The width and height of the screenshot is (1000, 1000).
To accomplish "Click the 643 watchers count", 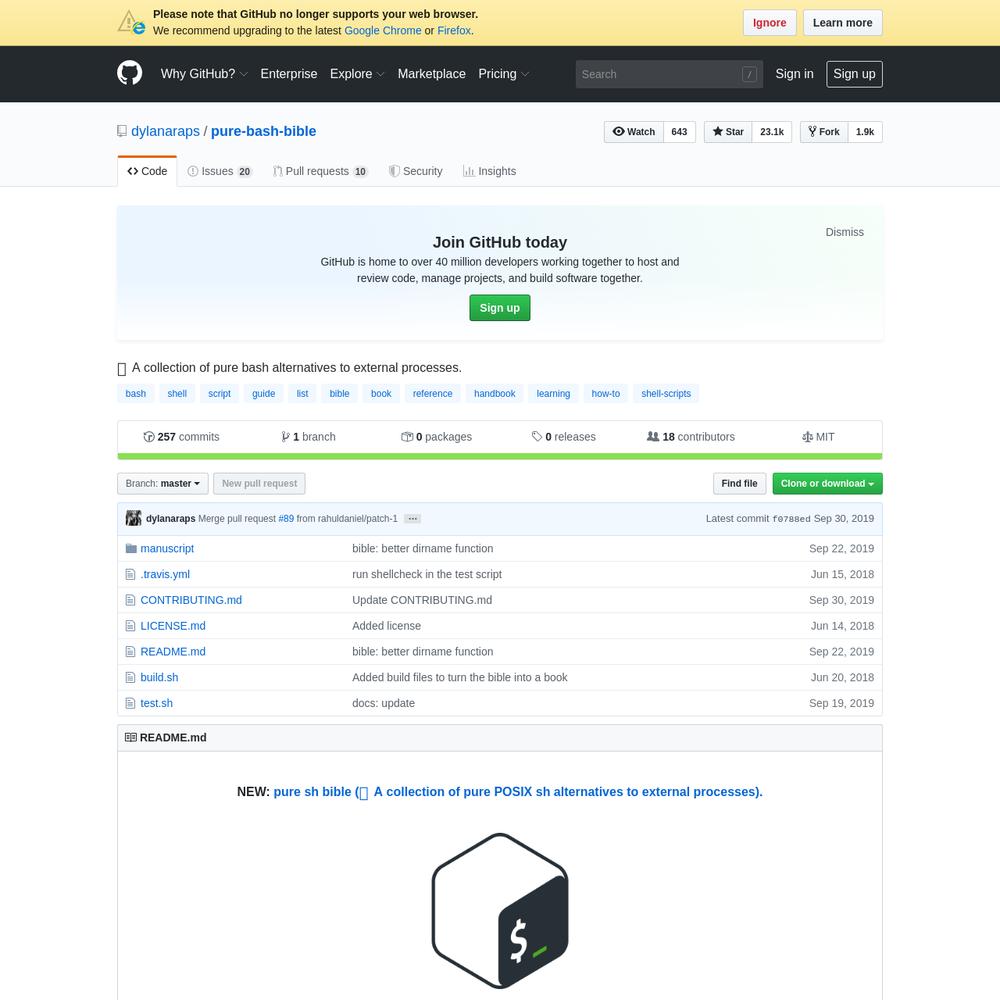I will 679,132.
